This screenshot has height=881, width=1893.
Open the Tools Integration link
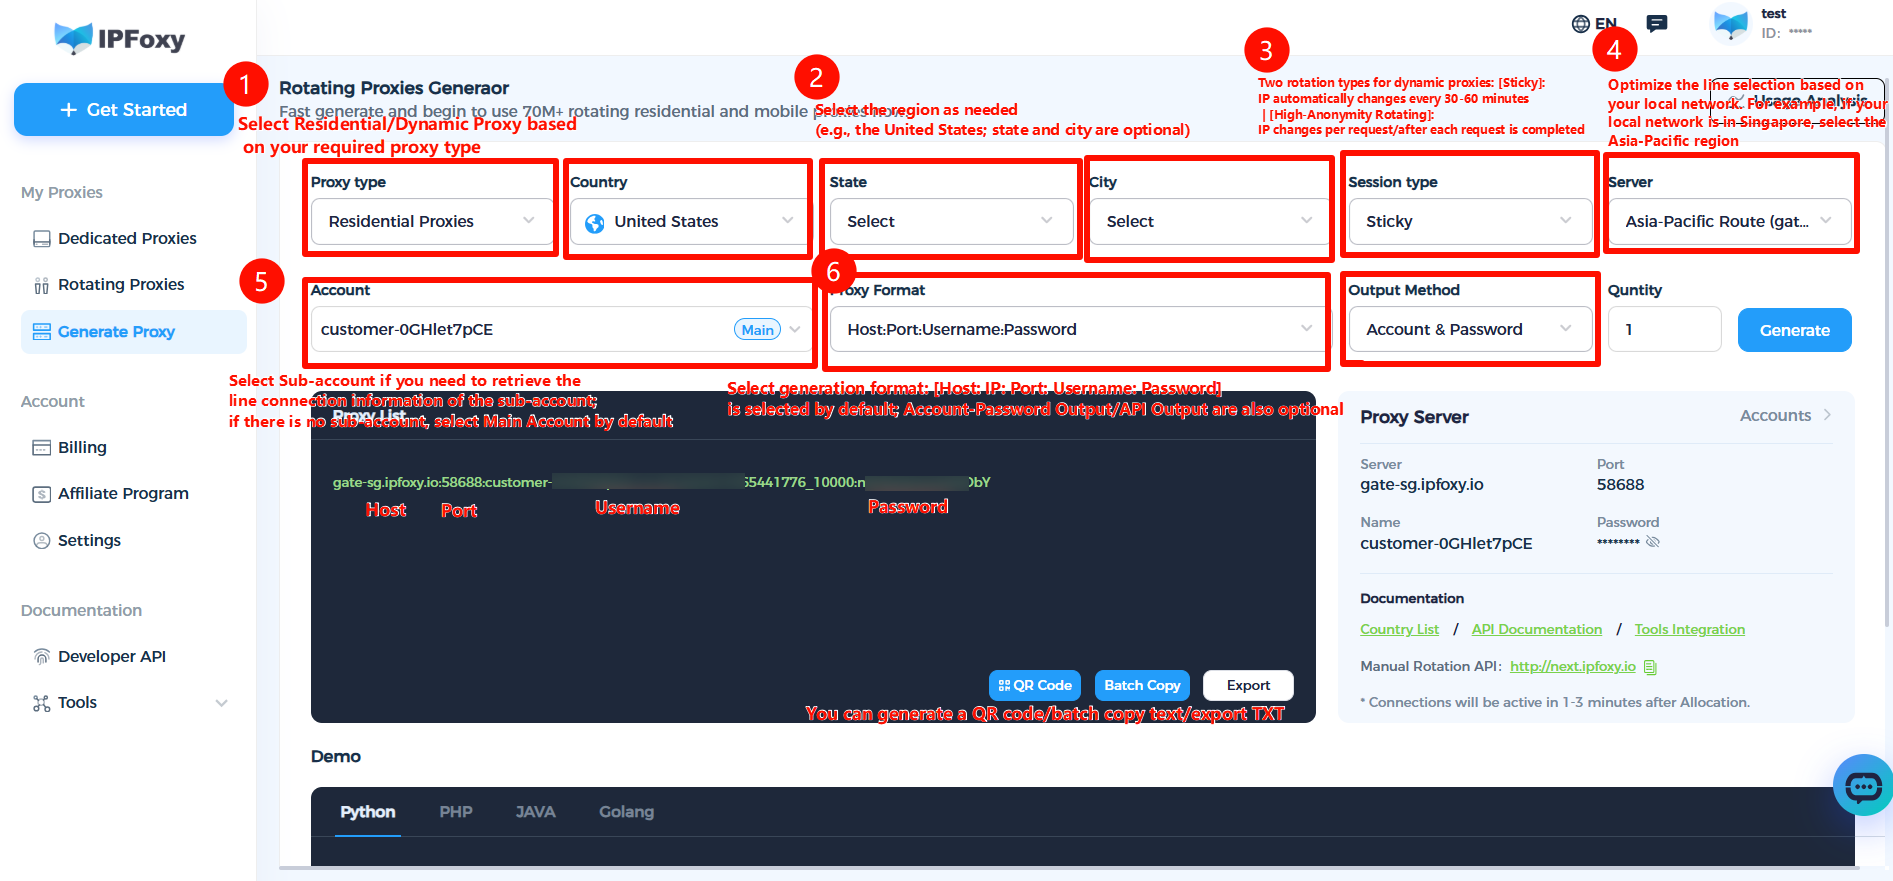pos(1689,630)
